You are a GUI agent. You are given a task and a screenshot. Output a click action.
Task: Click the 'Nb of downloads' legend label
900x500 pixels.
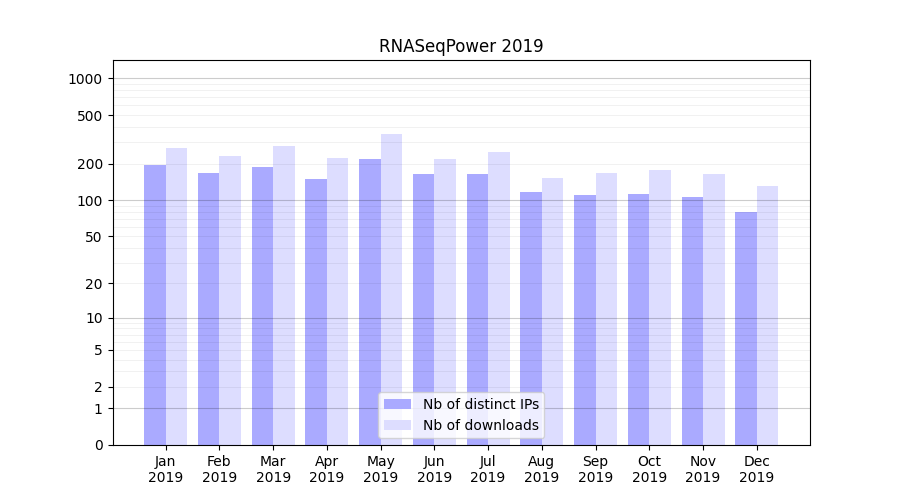(x=480, y=425)
